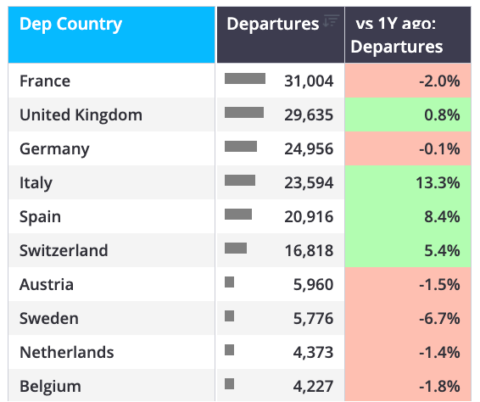Select the Austria row label
Image resolution: width=480 pixels, height=402 pixels.
point(47,285)
